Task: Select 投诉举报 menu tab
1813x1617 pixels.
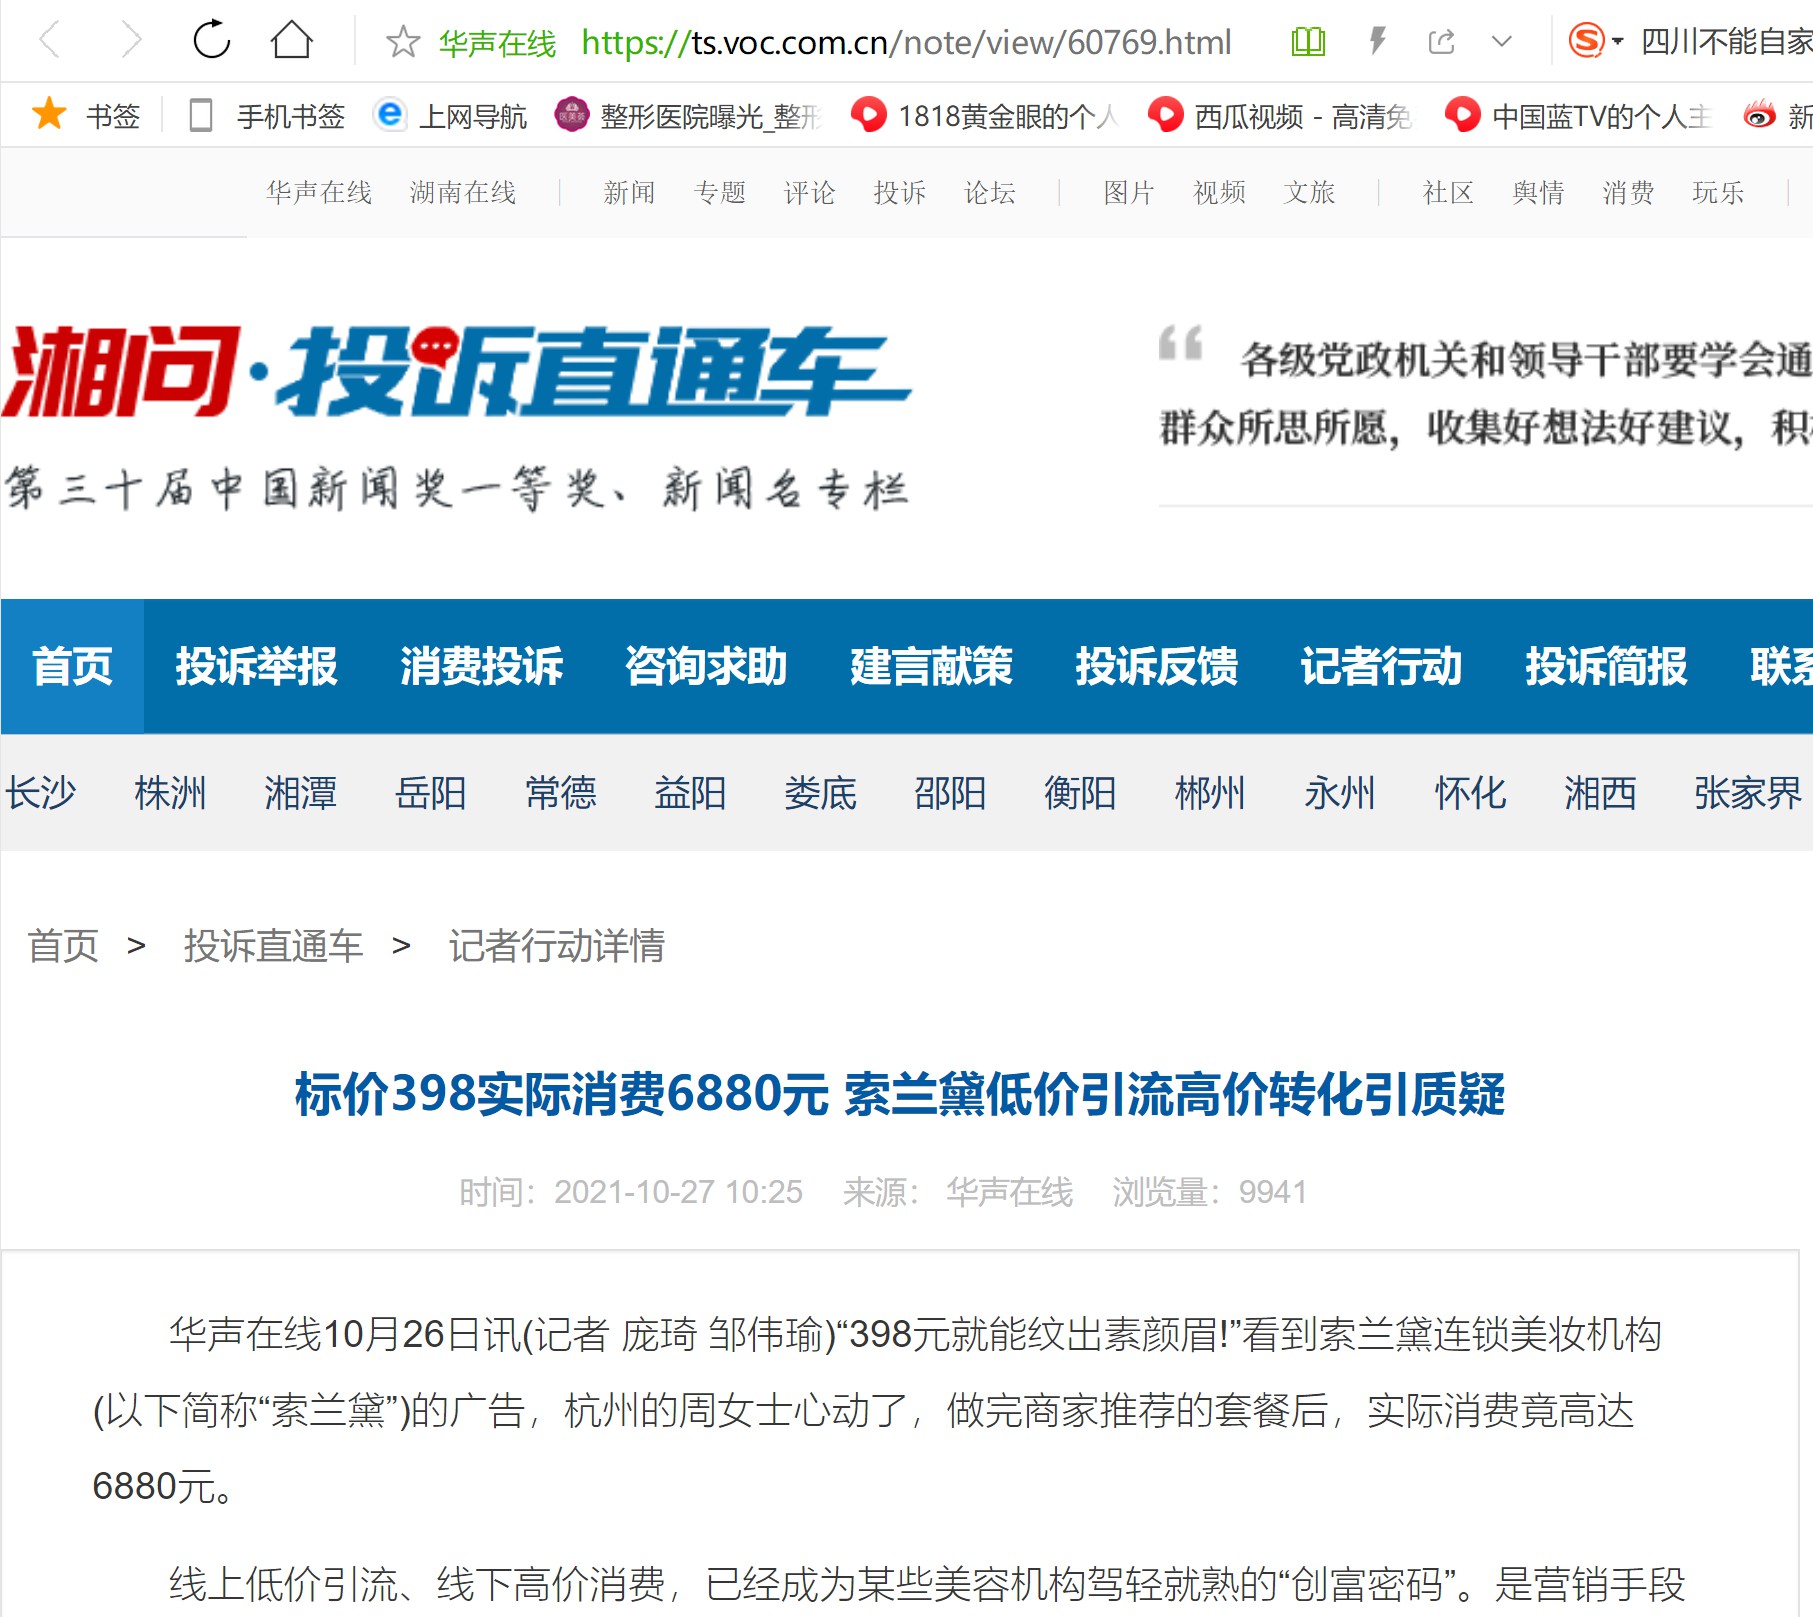Action: 257,666
